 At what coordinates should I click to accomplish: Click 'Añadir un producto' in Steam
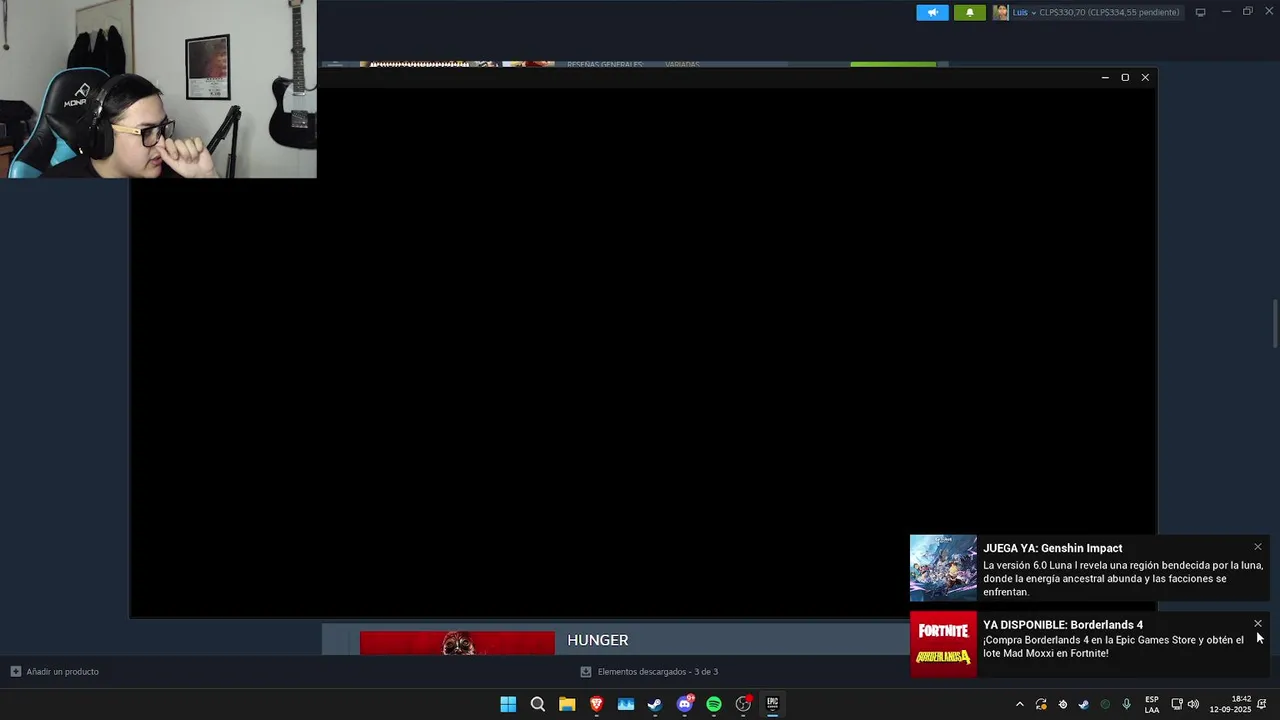(x=62, y=671)
